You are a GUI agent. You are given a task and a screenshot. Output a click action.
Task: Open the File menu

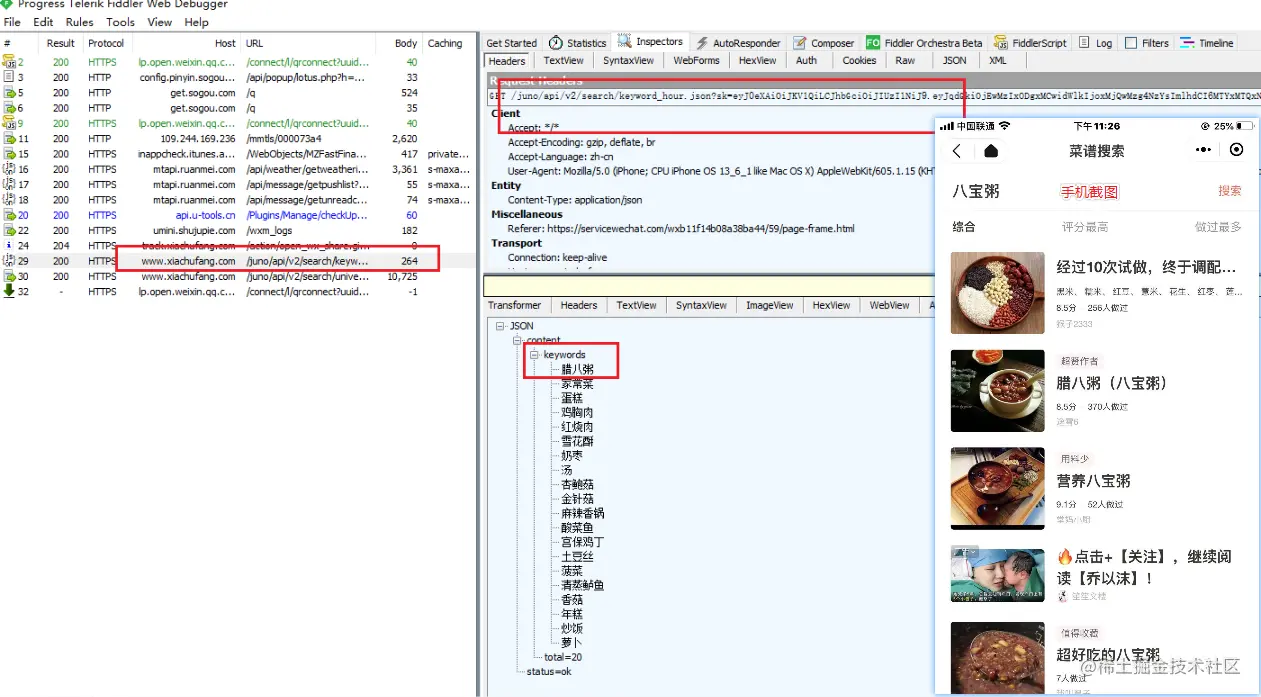[12, 22]
